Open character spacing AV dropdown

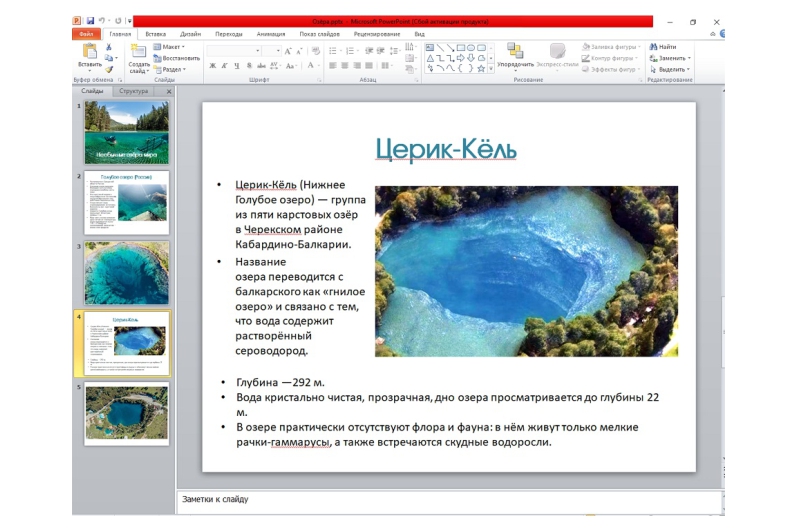(275, 66)
